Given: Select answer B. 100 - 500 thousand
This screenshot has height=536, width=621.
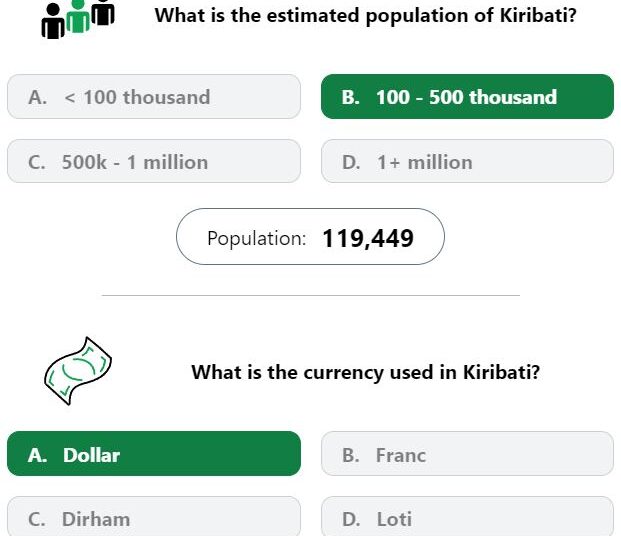Looking at the screenshot, I should point(467,97).
